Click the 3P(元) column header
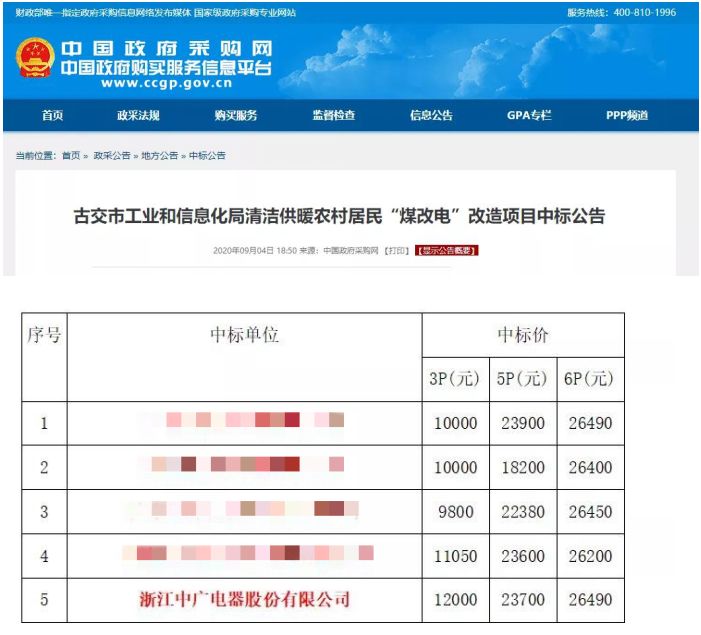 (456, 379)
